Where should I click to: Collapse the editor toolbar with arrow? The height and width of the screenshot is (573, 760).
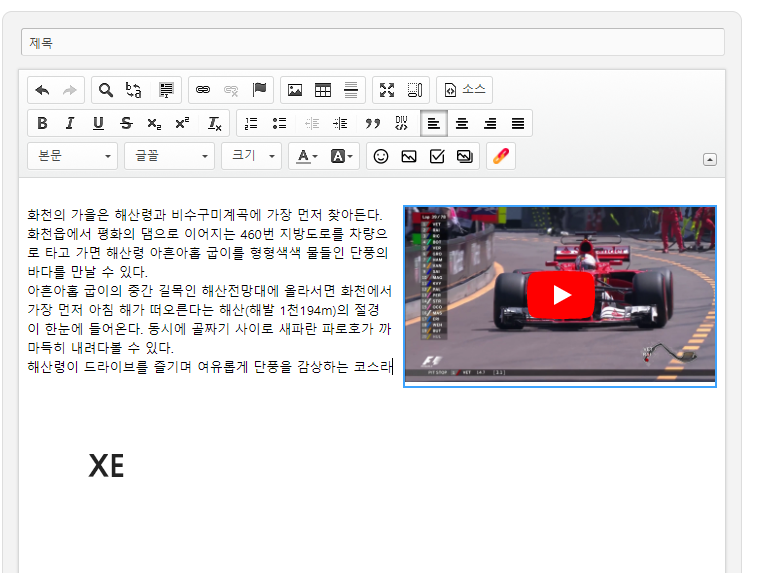coord(710,159)
